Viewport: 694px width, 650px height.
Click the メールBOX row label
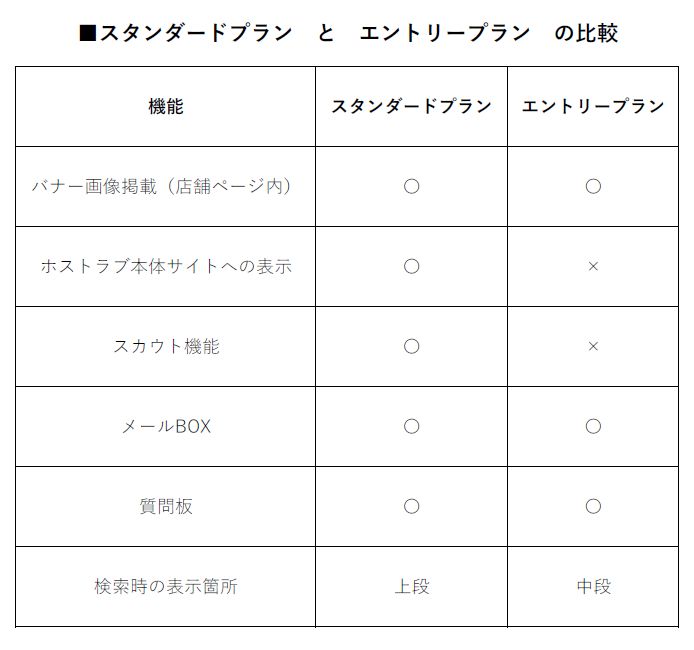(x=166, y=426)
